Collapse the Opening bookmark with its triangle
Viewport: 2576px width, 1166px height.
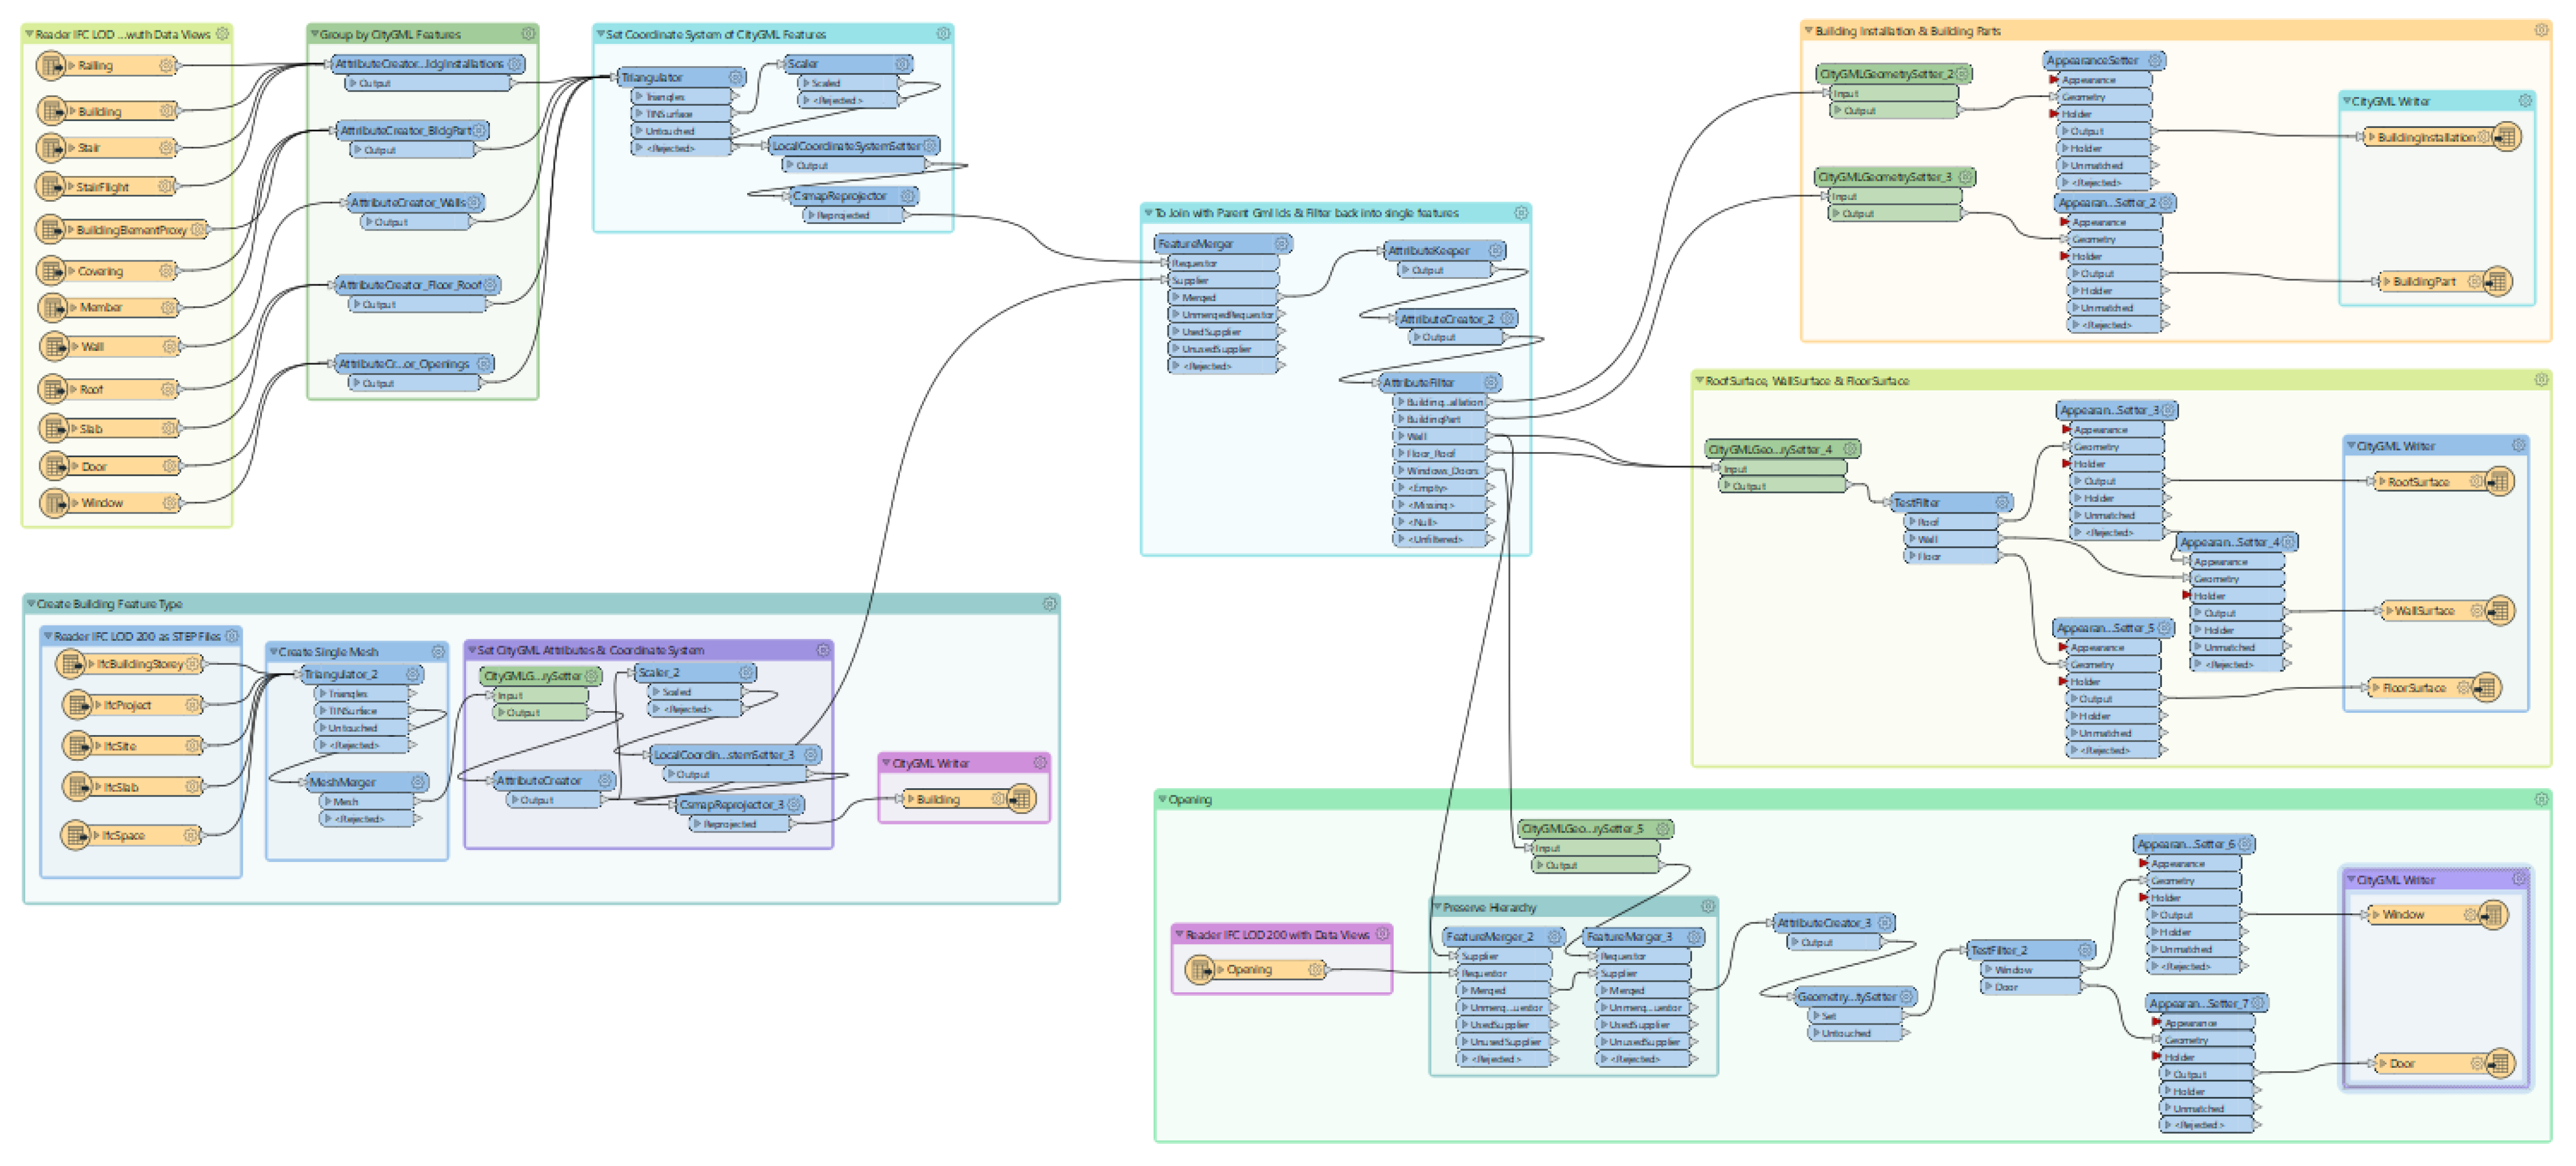(1162, 799)
